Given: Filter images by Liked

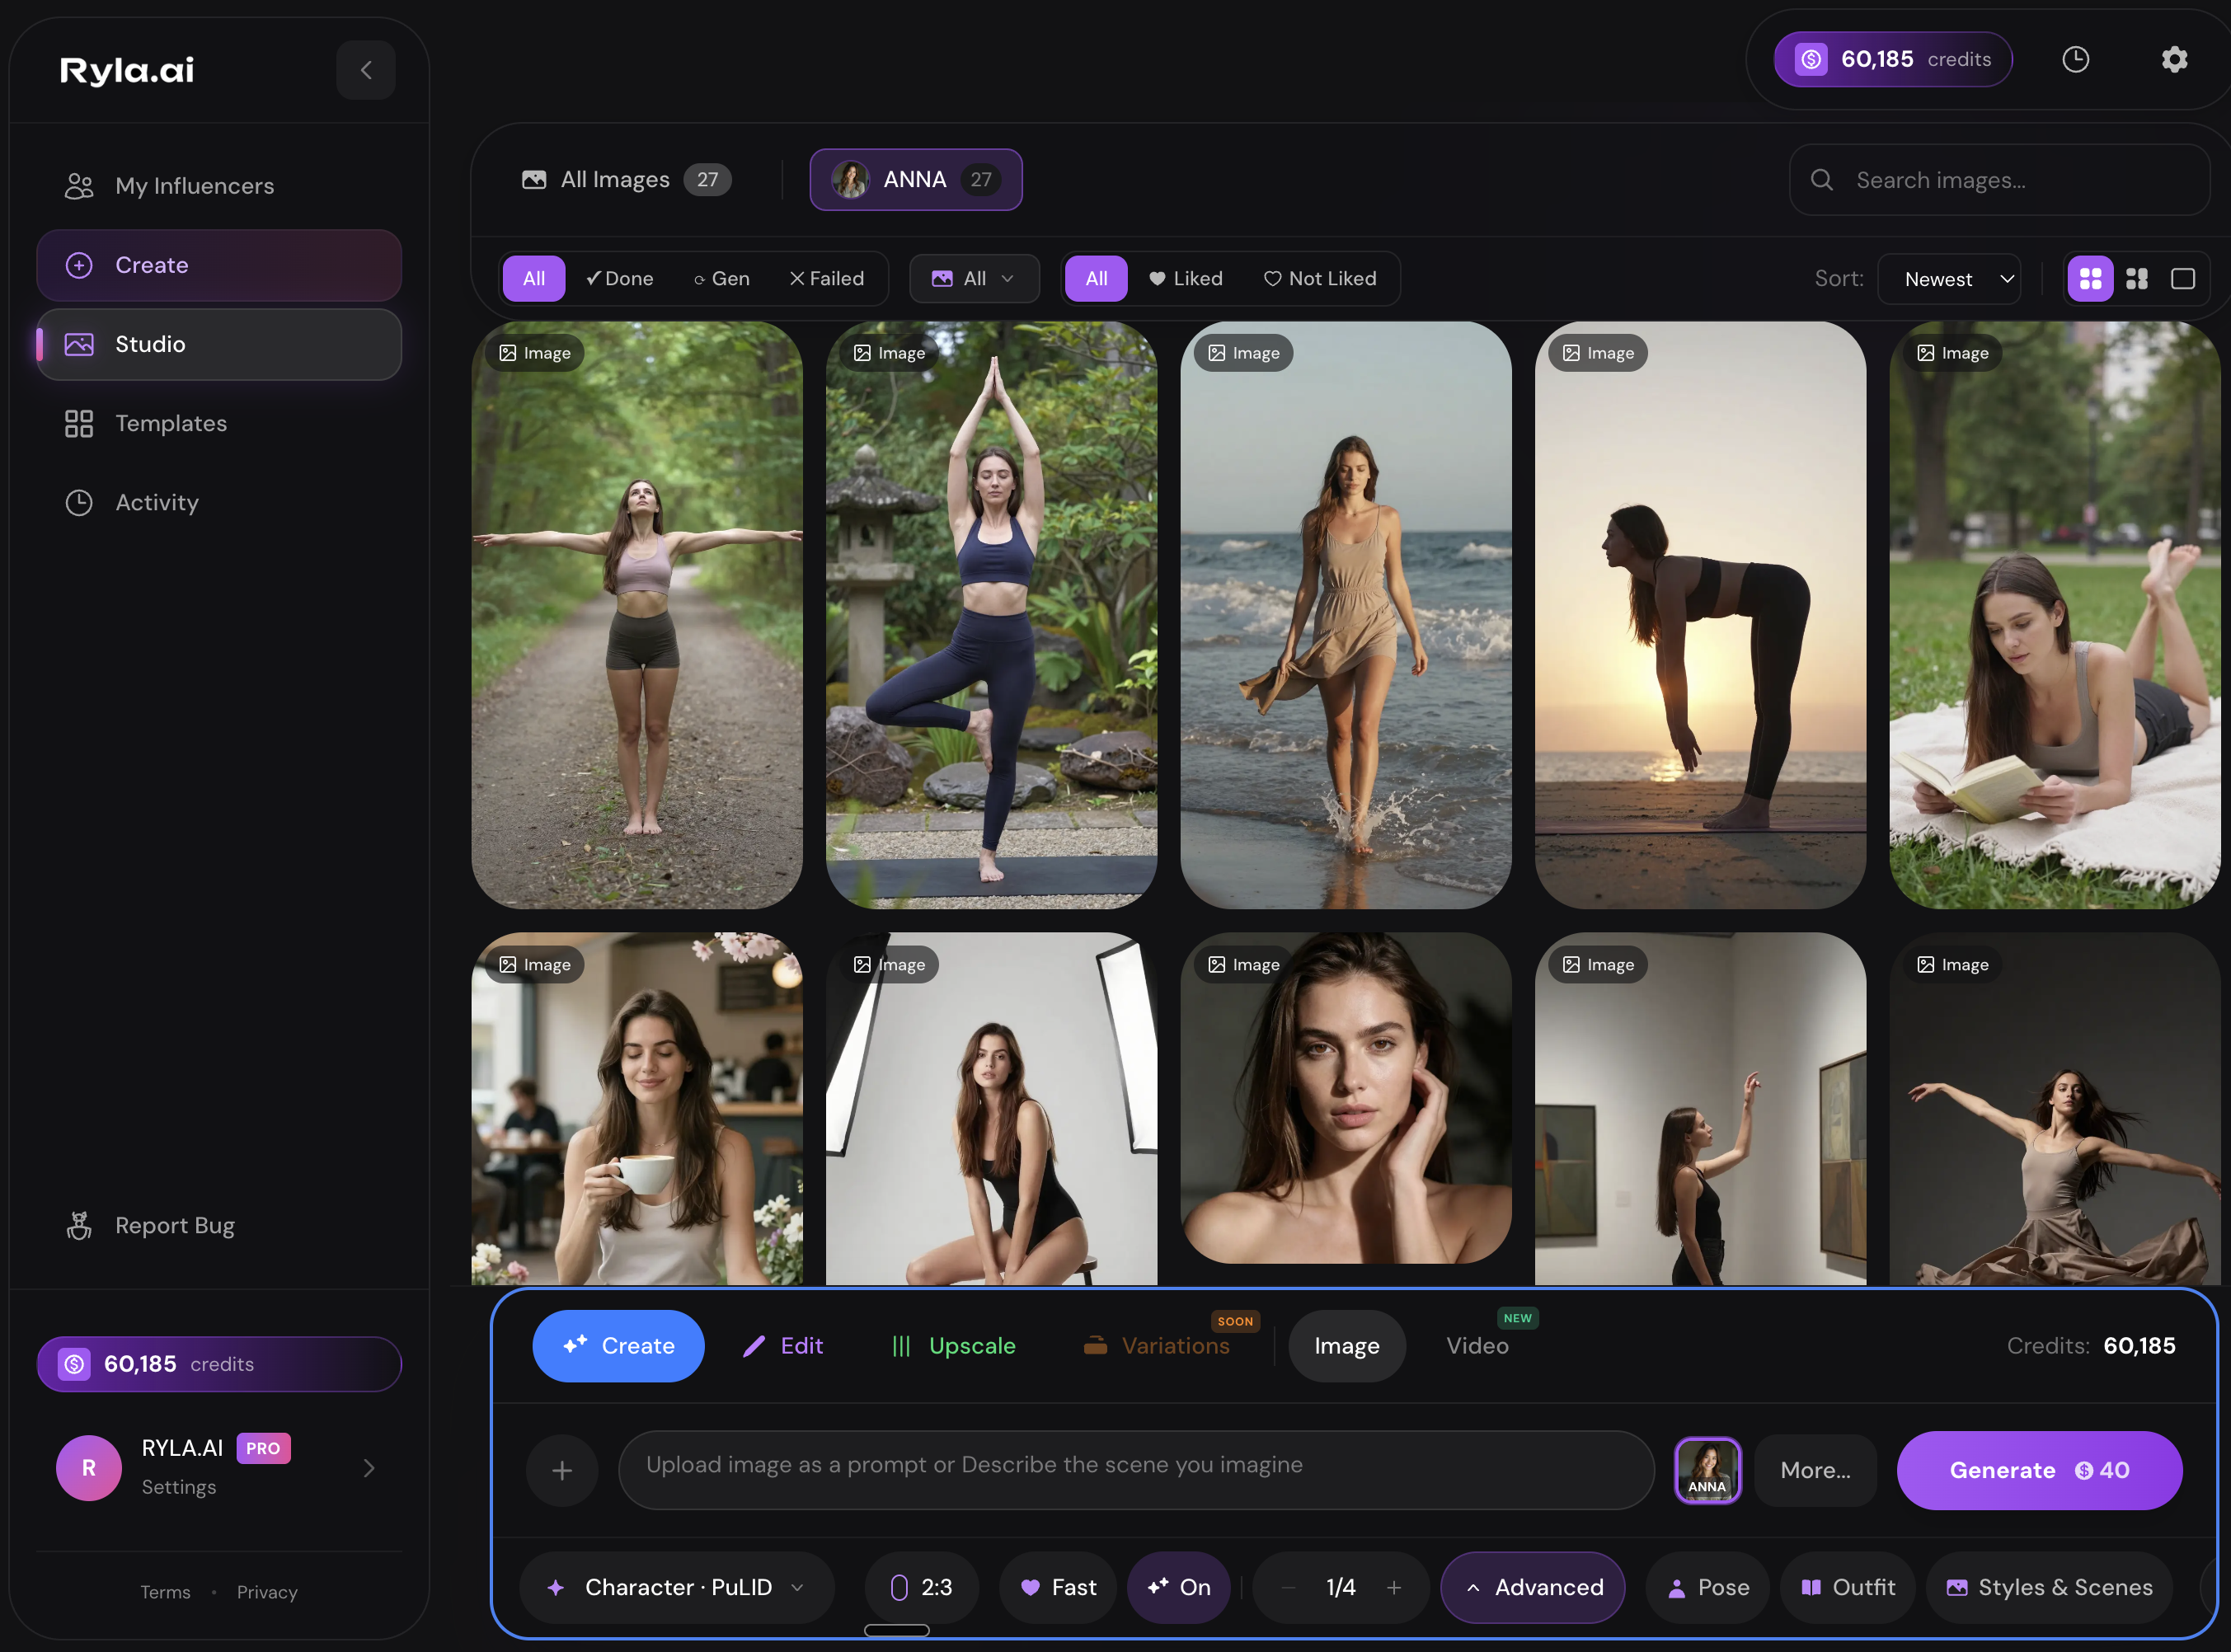Looking at the screenshot, I should coord(1186,278).
